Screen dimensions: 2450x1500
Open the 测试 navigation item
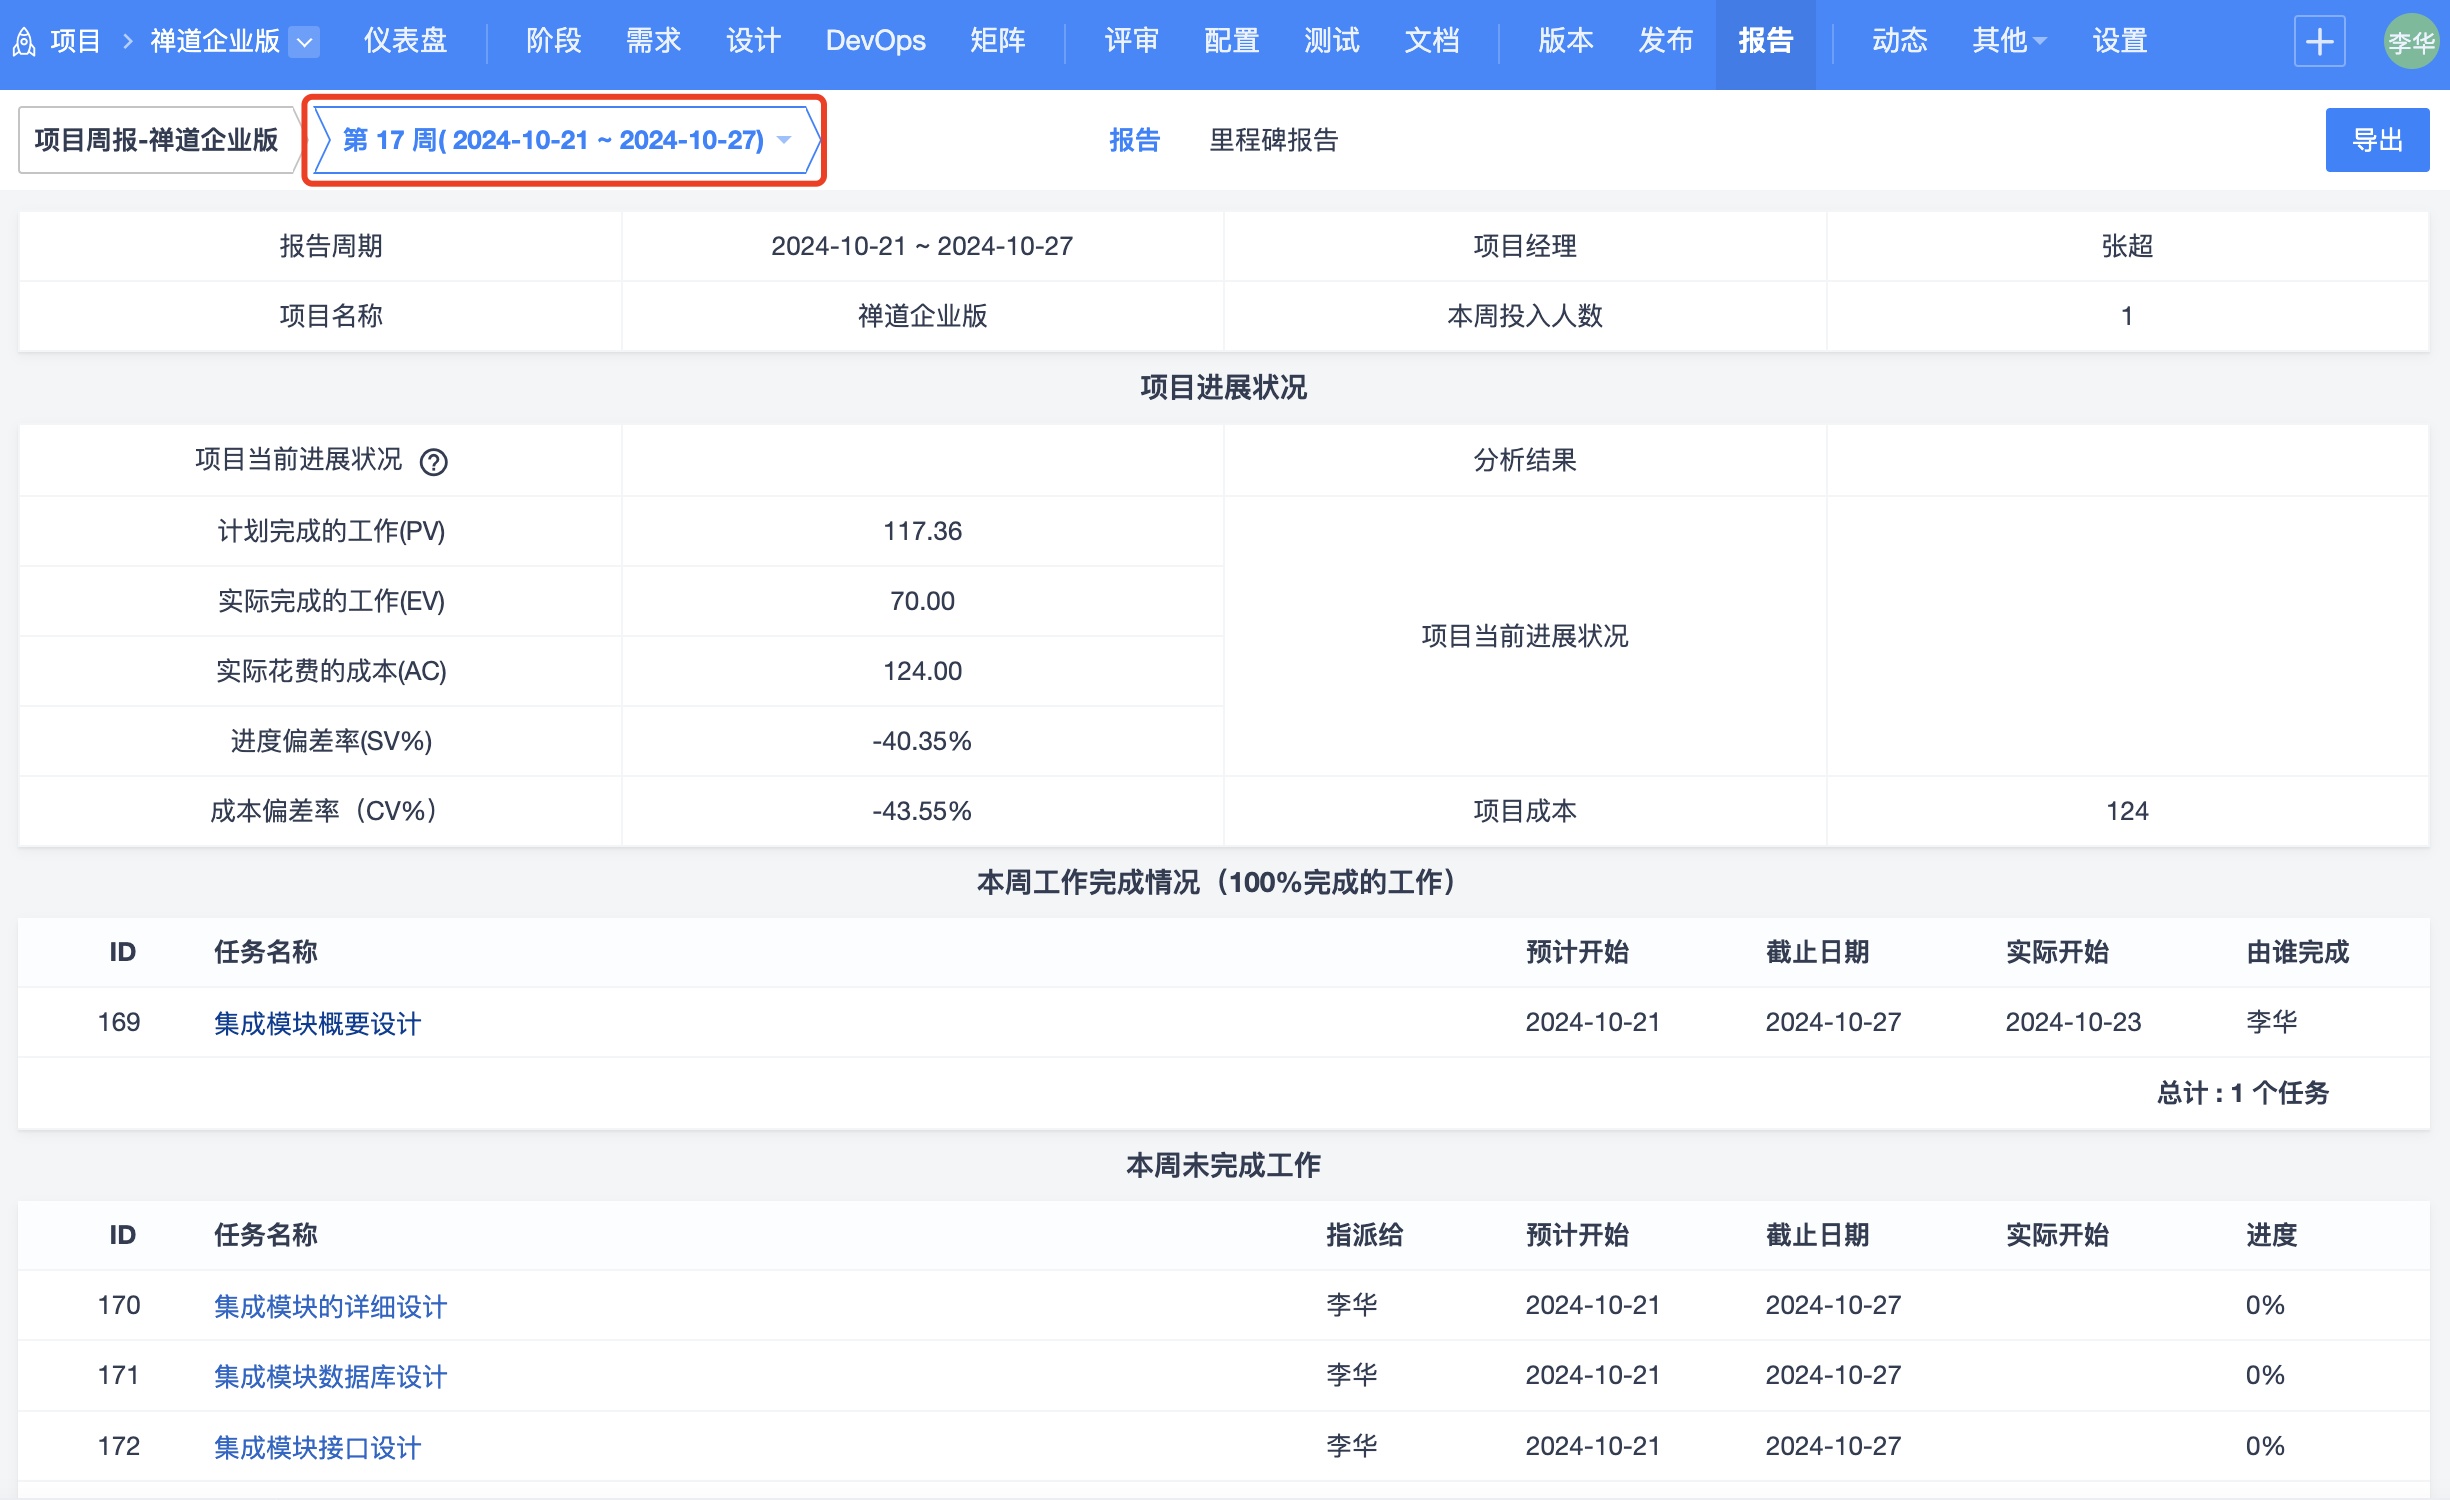click(x=1331, y=41)
